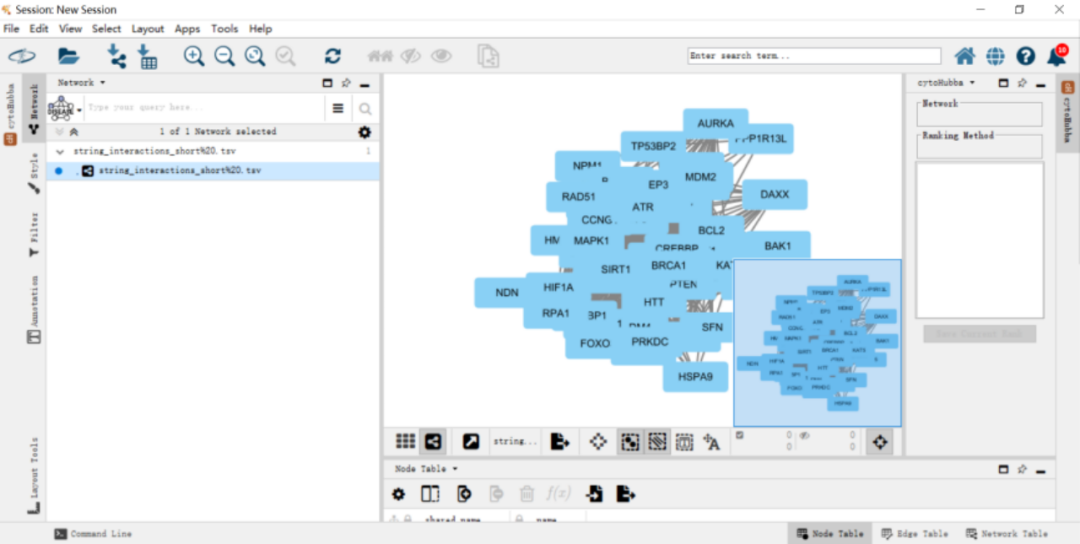Detach the network view window icon
Screen dimensions: 1080x544
(471, 441)
